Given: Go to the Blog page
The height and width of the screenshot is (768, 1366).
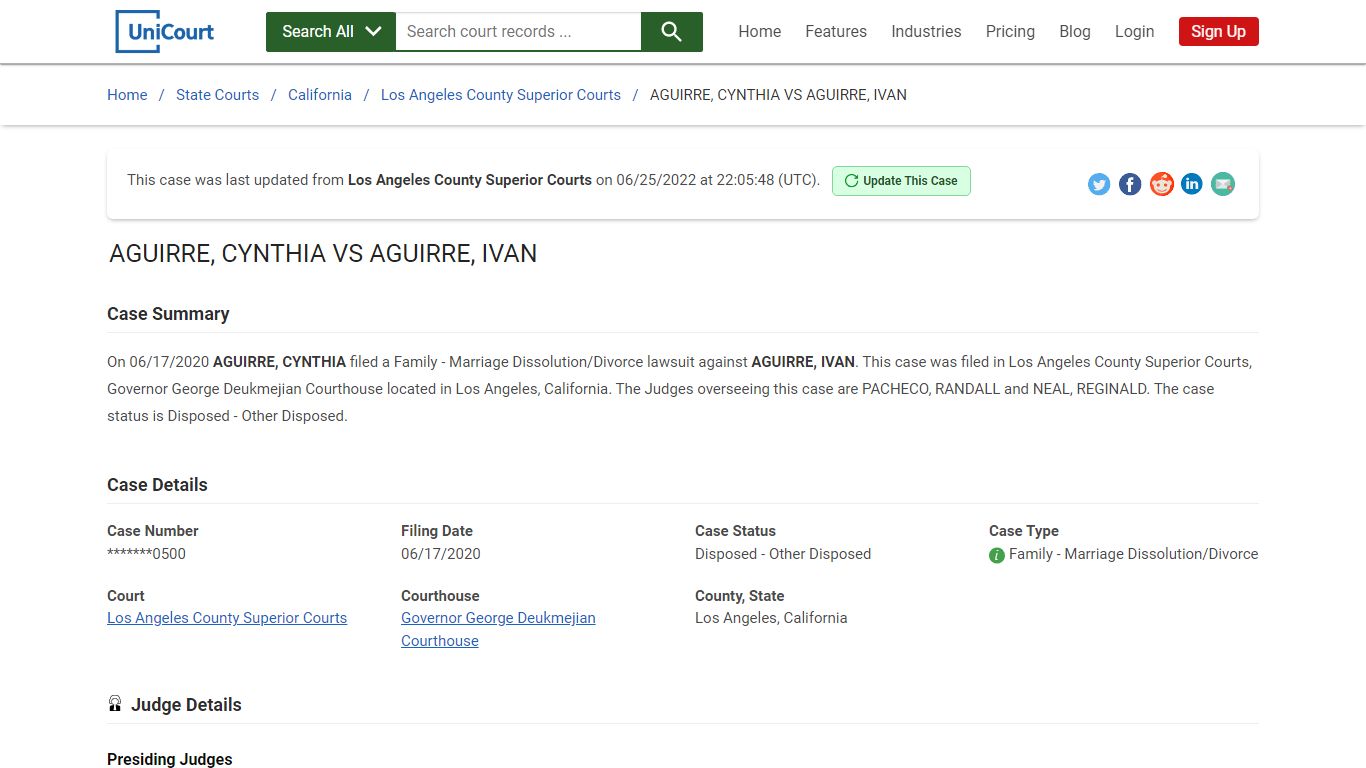Looking at the screenshot, I should [1075, 31].
